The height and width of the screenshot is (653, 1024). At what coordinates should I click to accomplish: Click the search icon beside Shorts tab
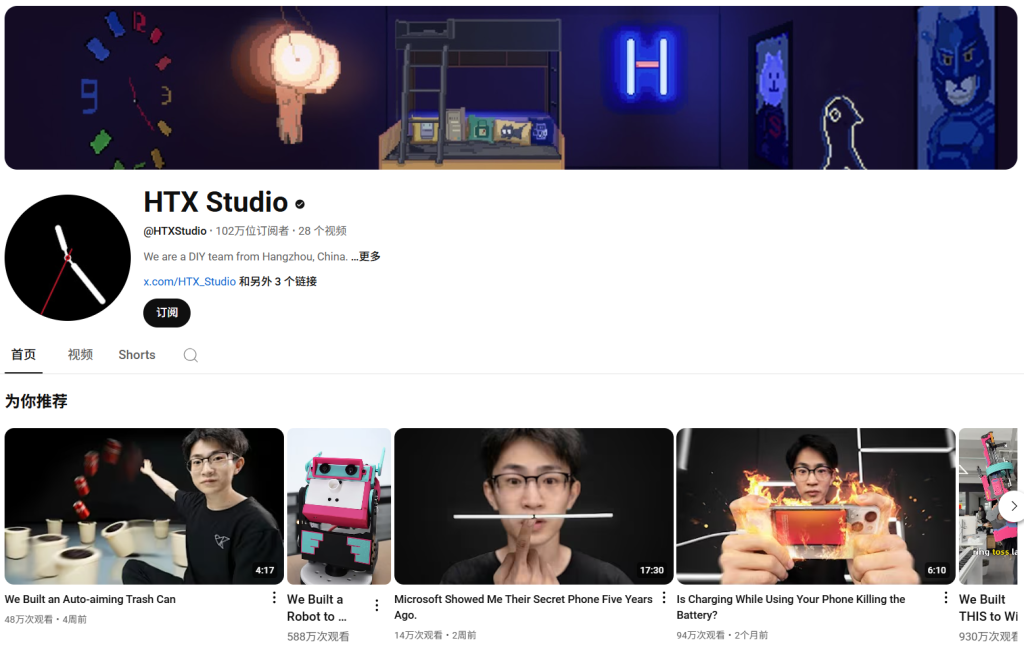(x=190, y=355)
